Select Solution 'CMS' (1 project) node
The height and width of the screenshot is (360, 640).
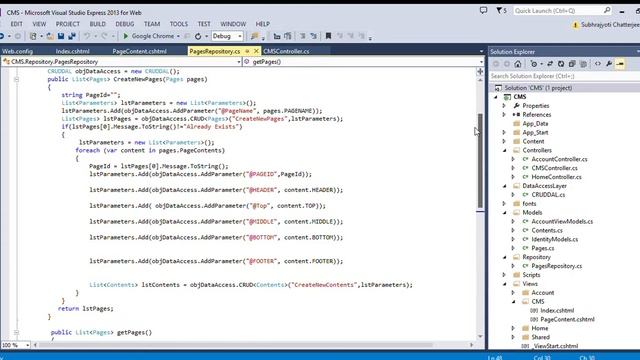[538, 88]
